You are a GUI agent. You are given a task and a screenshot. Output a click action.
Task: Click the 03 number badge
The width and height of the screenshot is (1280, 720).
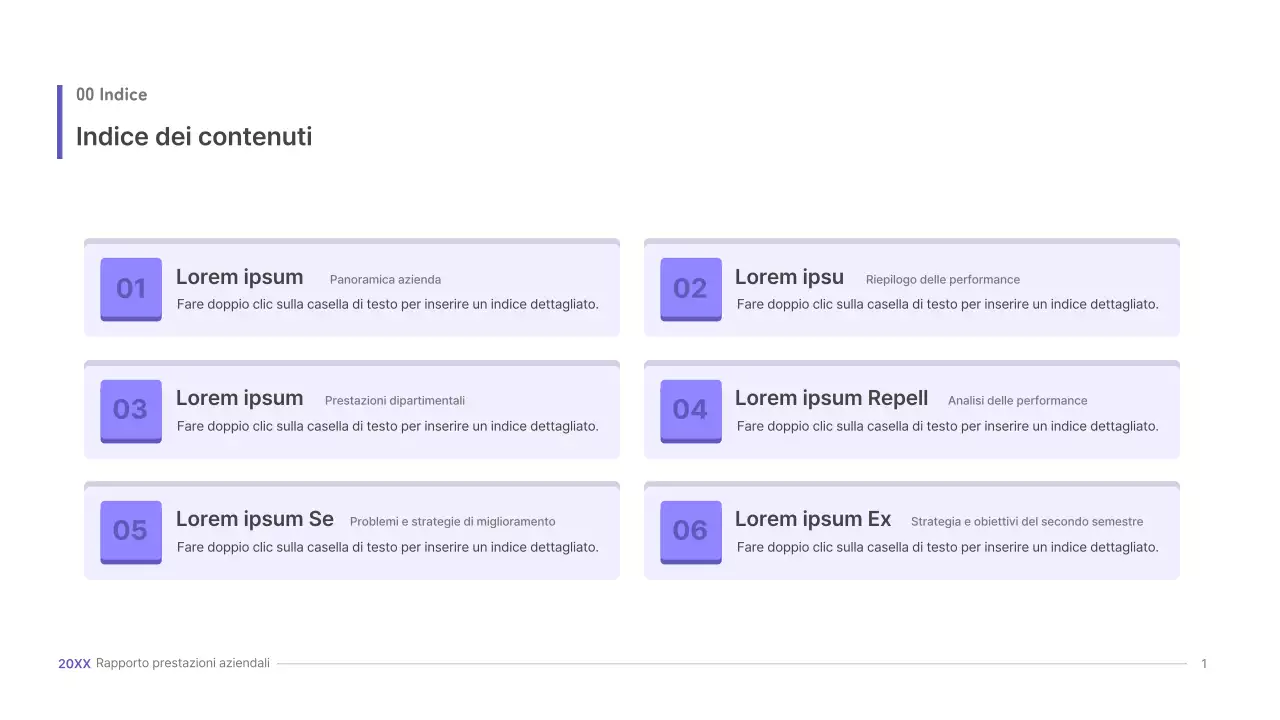tap(131, 410)
